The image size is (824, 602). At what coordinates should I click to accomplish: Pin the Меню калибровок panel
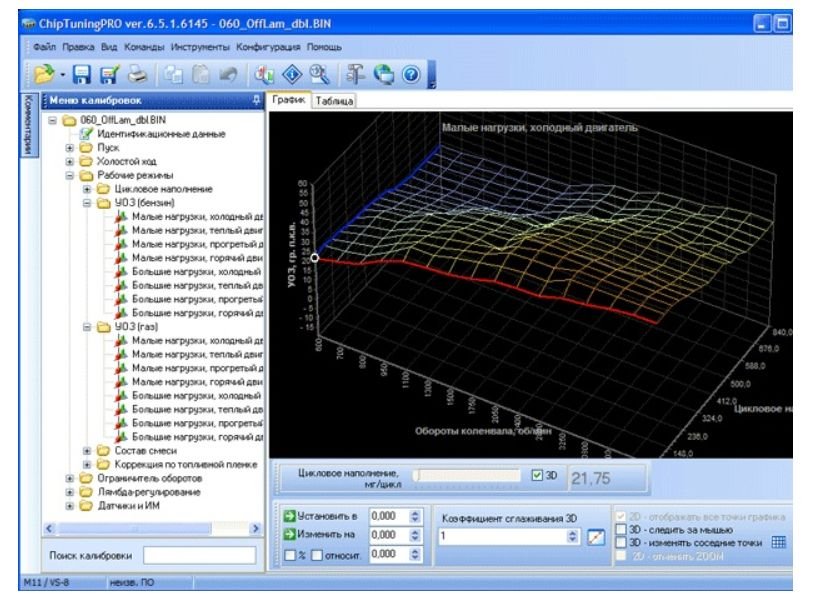(x=257, y=101)
